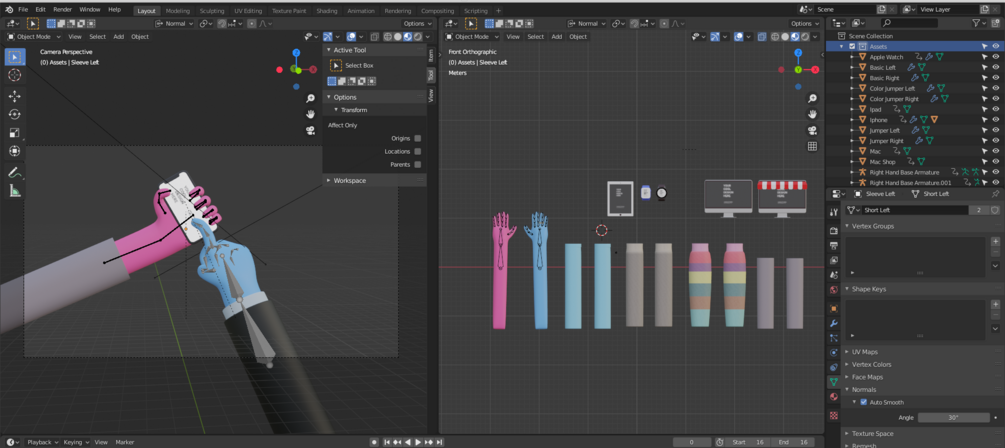Select the Transform tool in left toolbar
Screen dimensions: 1005x448
pyautogui.click(x=15, y=151)
